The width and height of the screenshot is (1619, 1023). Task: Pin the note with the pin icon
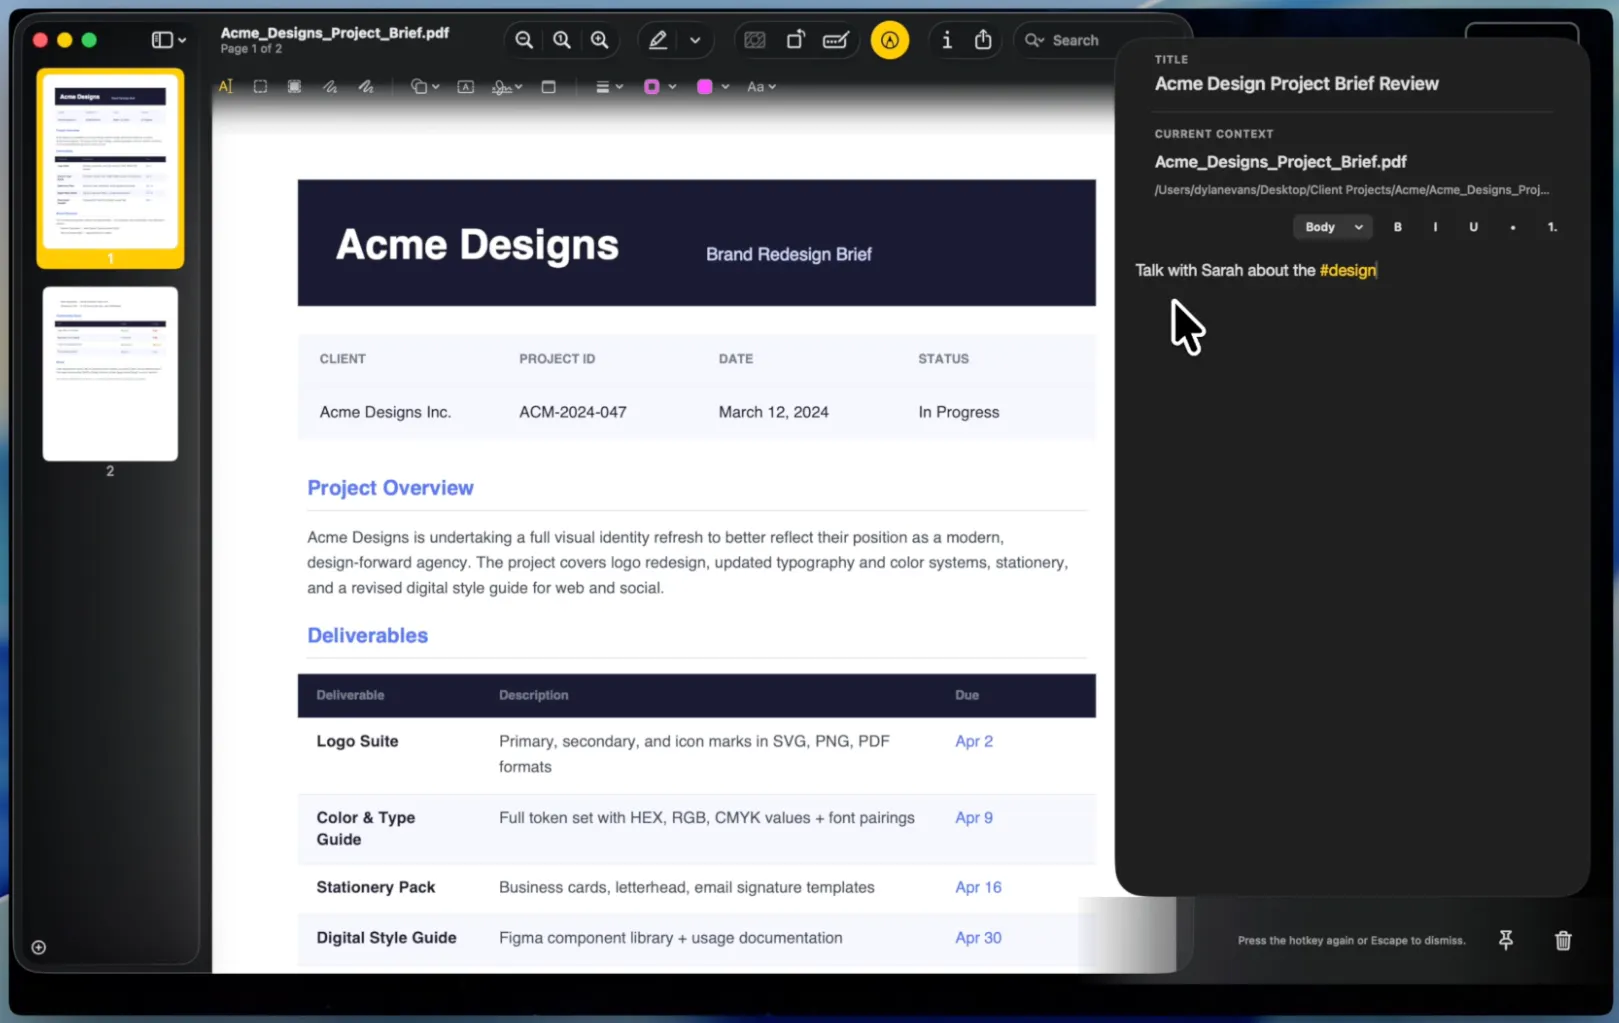click(1505, 940)
